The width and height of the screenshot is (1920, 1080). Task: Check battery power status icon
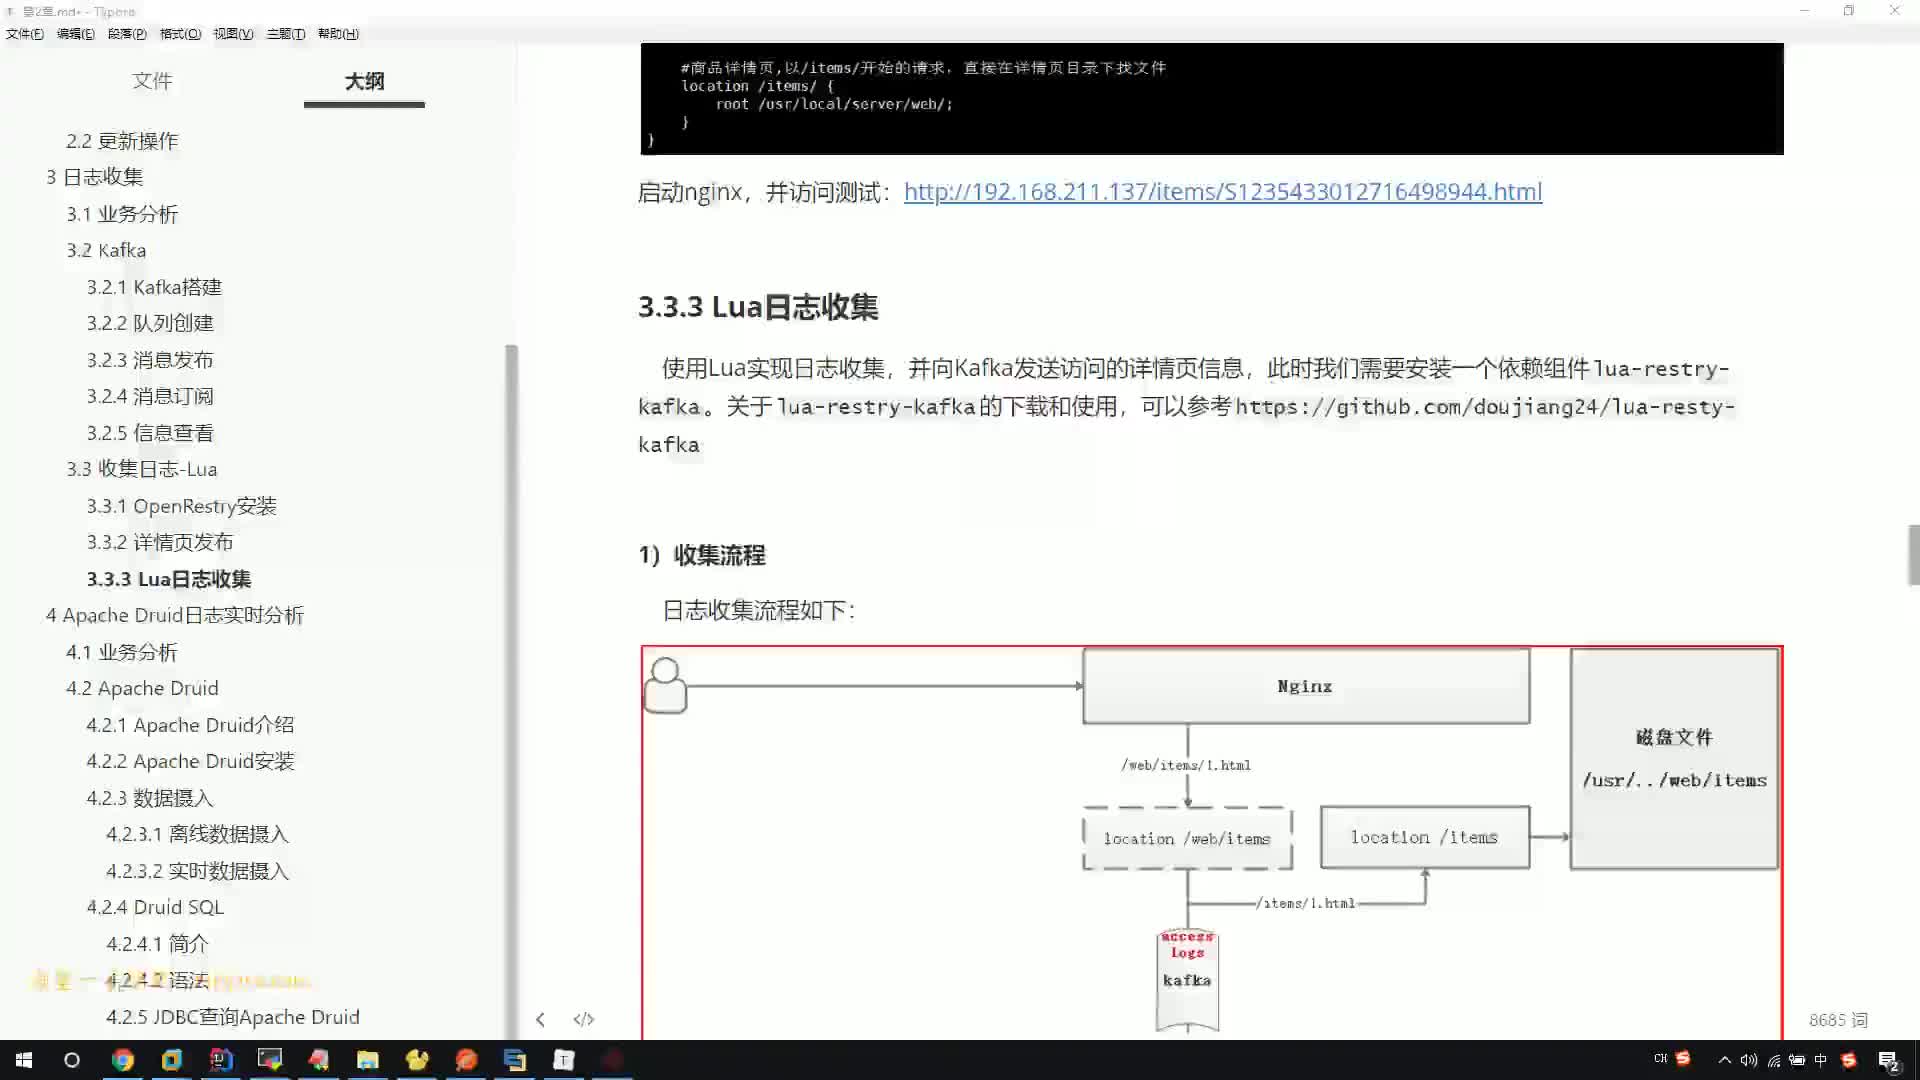(1797, 1060)
